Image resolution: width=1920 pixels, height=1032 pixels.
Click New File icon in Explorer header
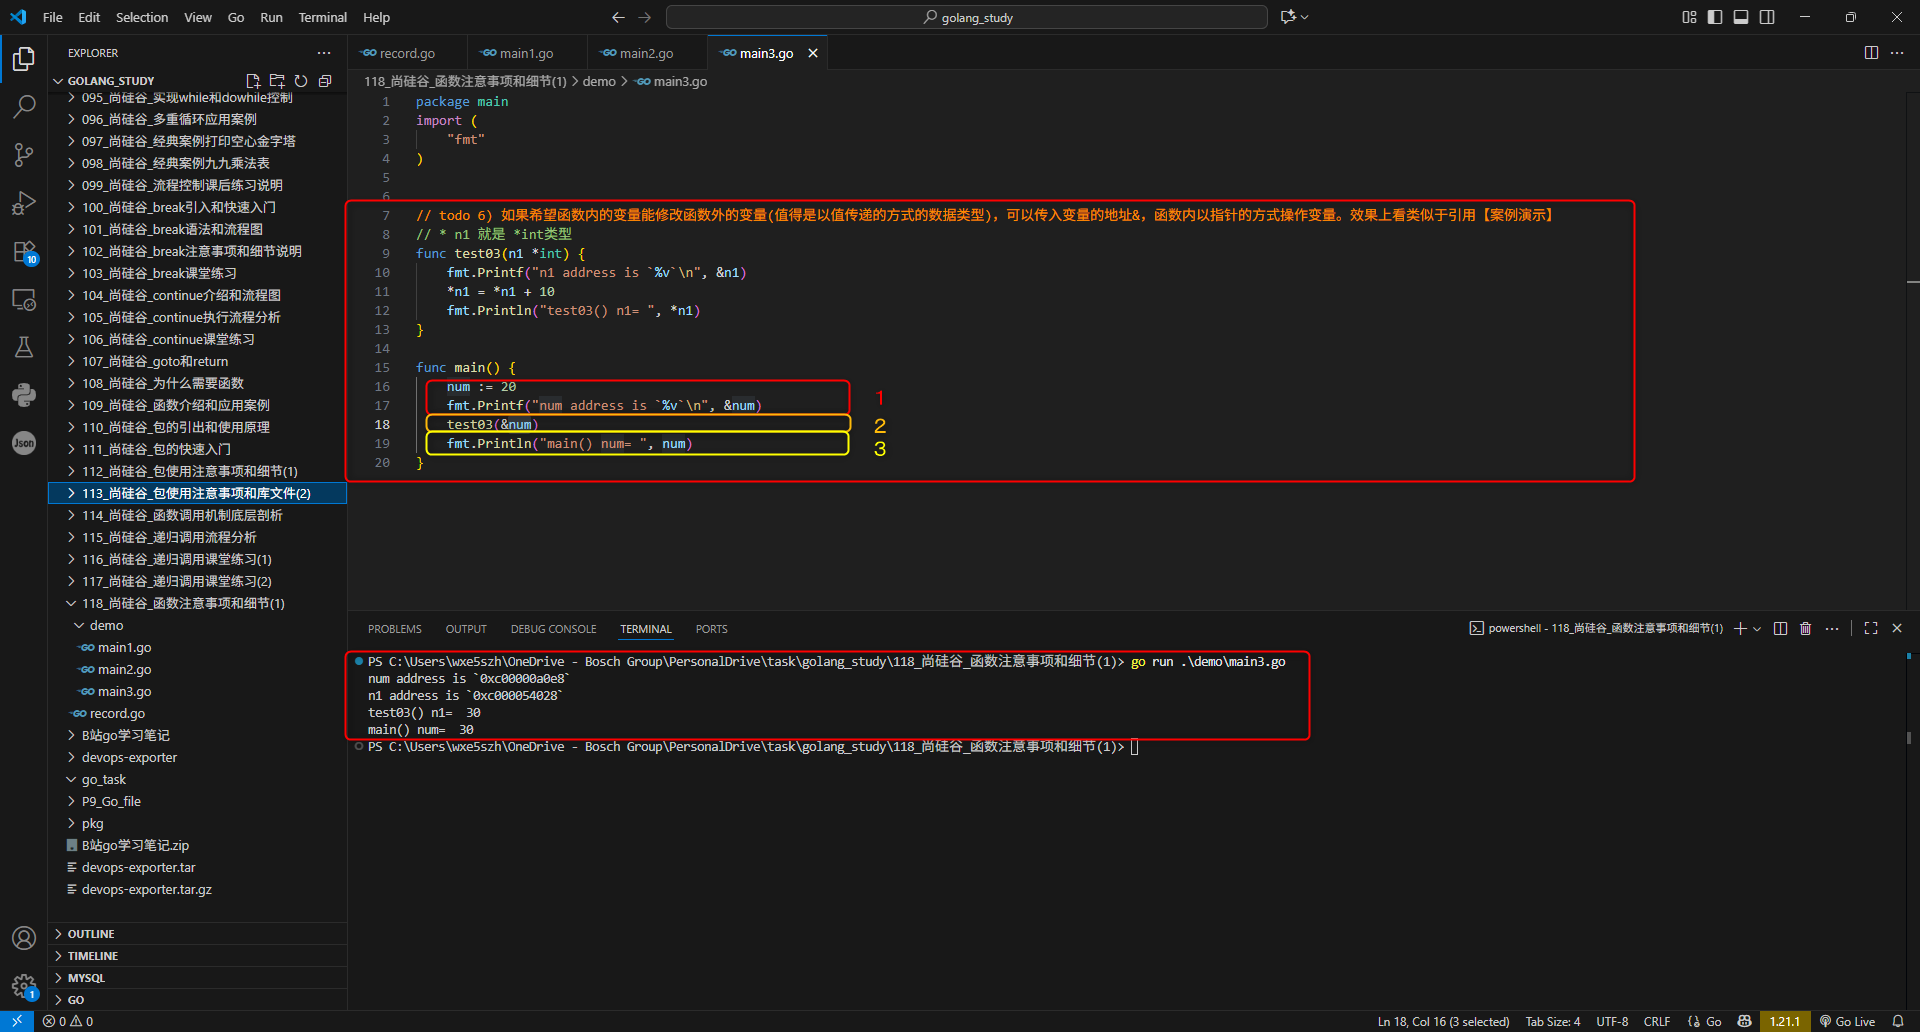[253, 81]
